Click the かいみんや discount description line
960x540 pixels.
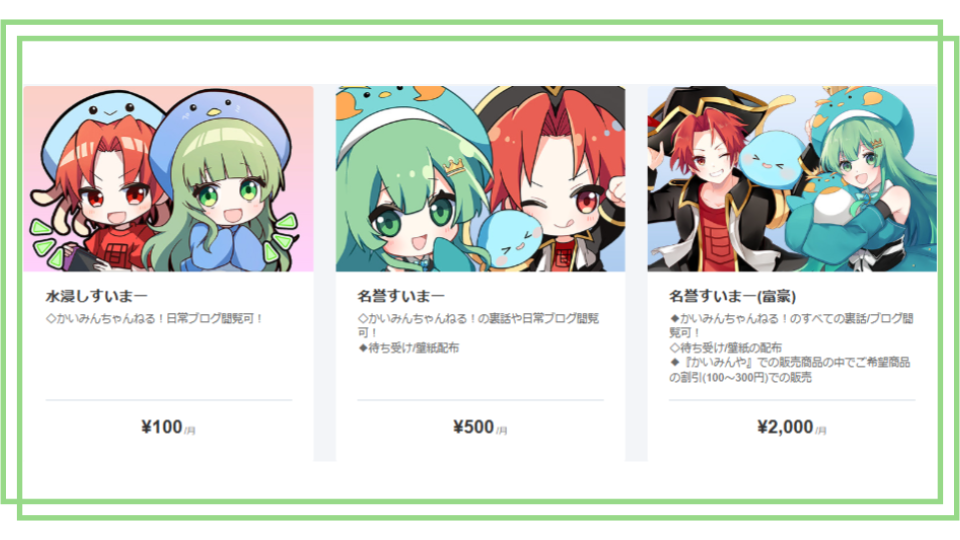pyautogui.click(x=789, y=370)
